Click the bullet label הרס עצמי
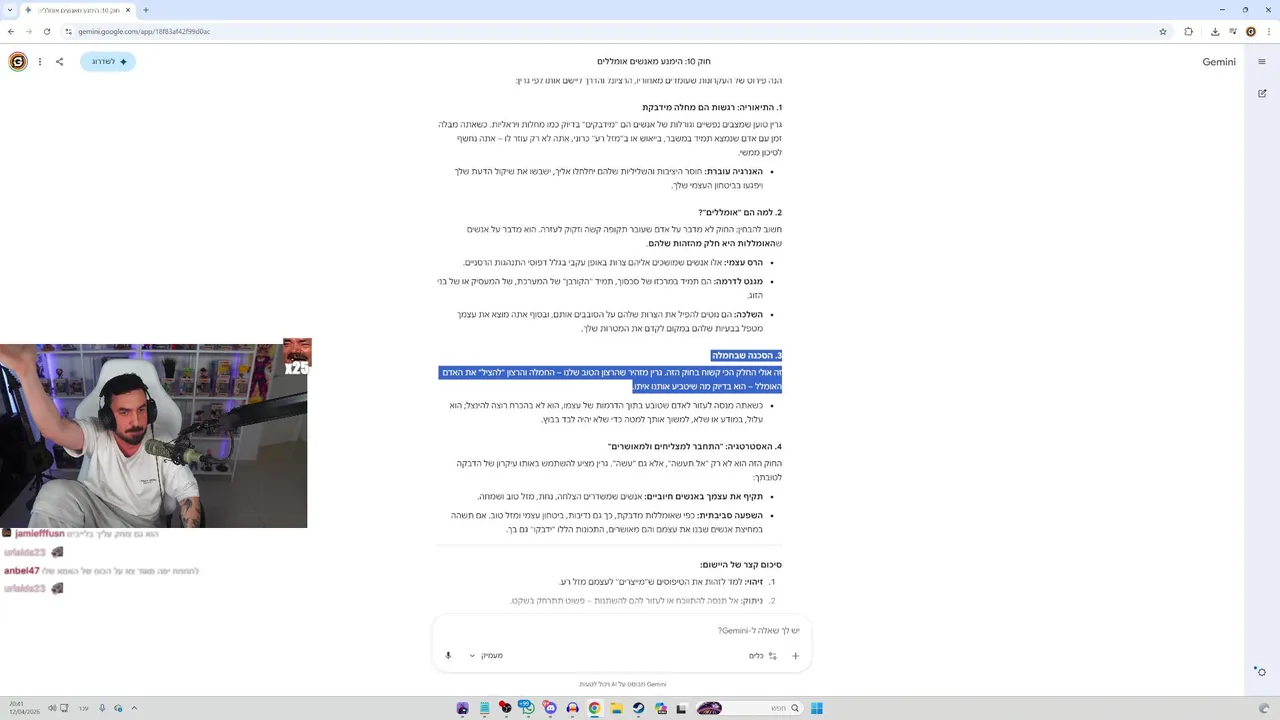 [x=743, y=262]
